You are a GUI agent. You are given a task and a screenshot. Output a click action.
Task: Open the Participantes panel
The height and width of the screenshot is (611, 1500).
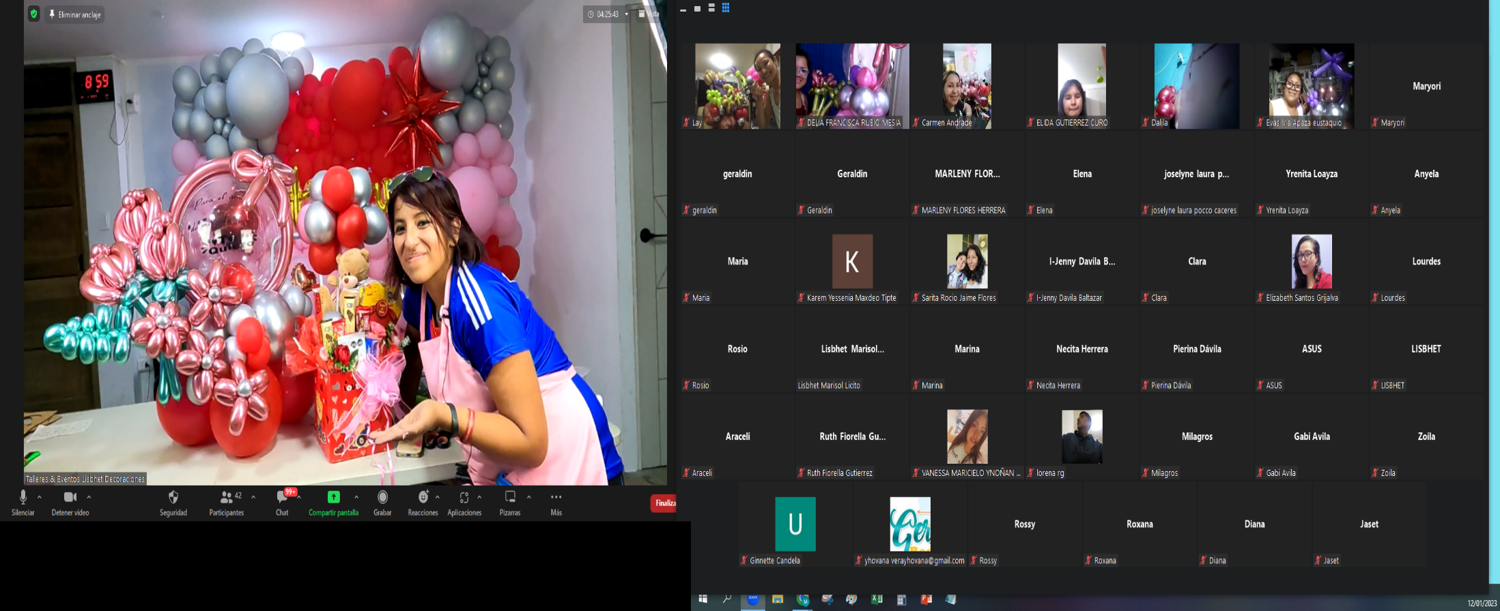coord(227,498)
